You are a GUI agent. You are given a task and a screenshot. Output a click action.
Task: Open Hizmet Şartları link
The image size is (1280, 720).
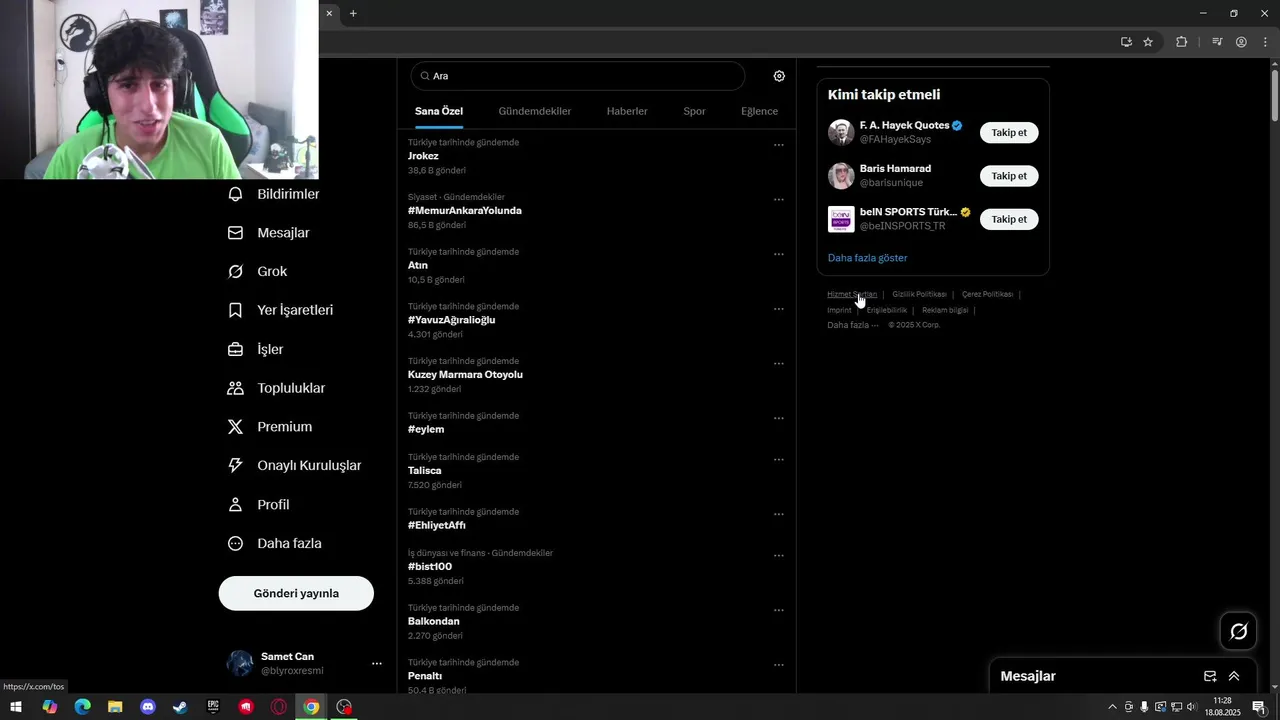(x=852, y=294)
